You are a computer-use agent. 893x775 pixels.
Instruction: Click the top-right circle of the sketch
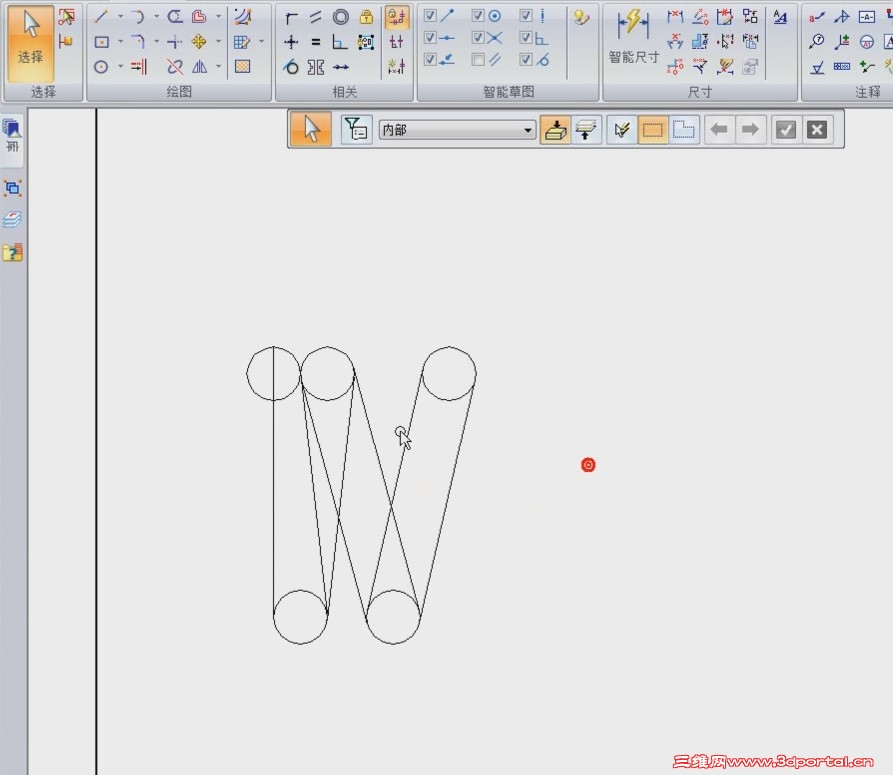[449, 374]
